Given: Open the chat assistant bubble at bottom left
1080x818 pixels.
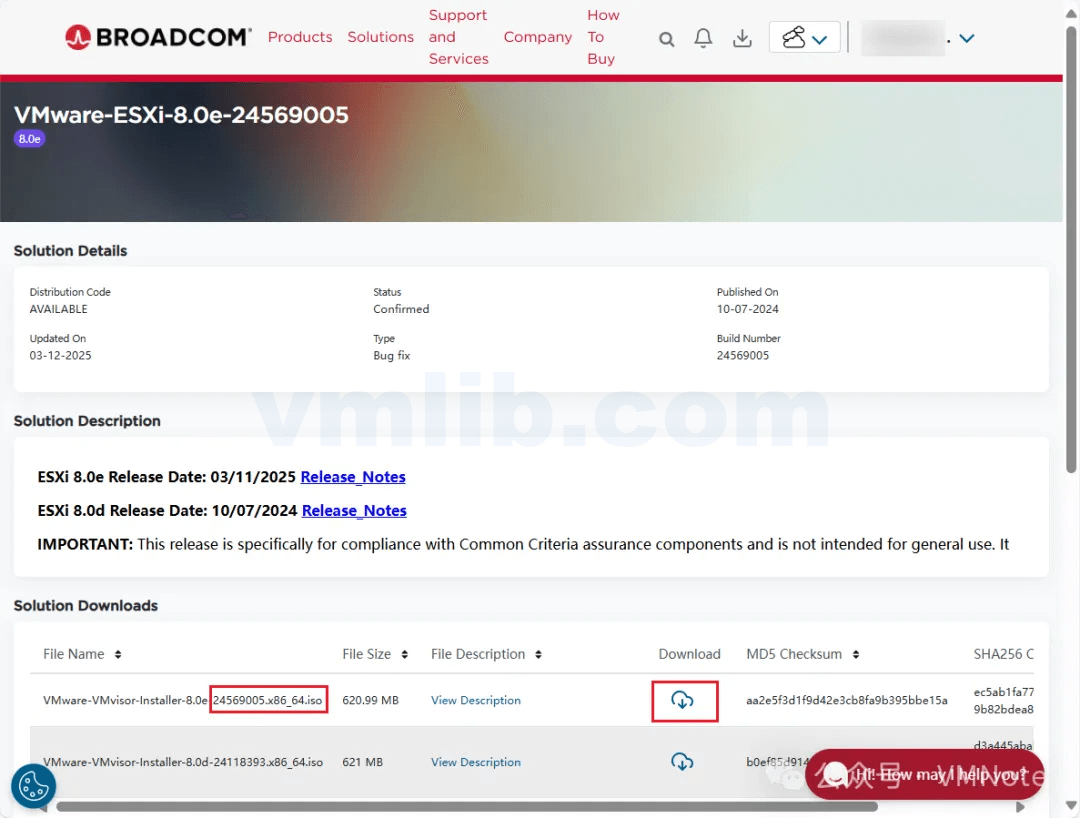Looking at the screenshot, I should [33, 786].
